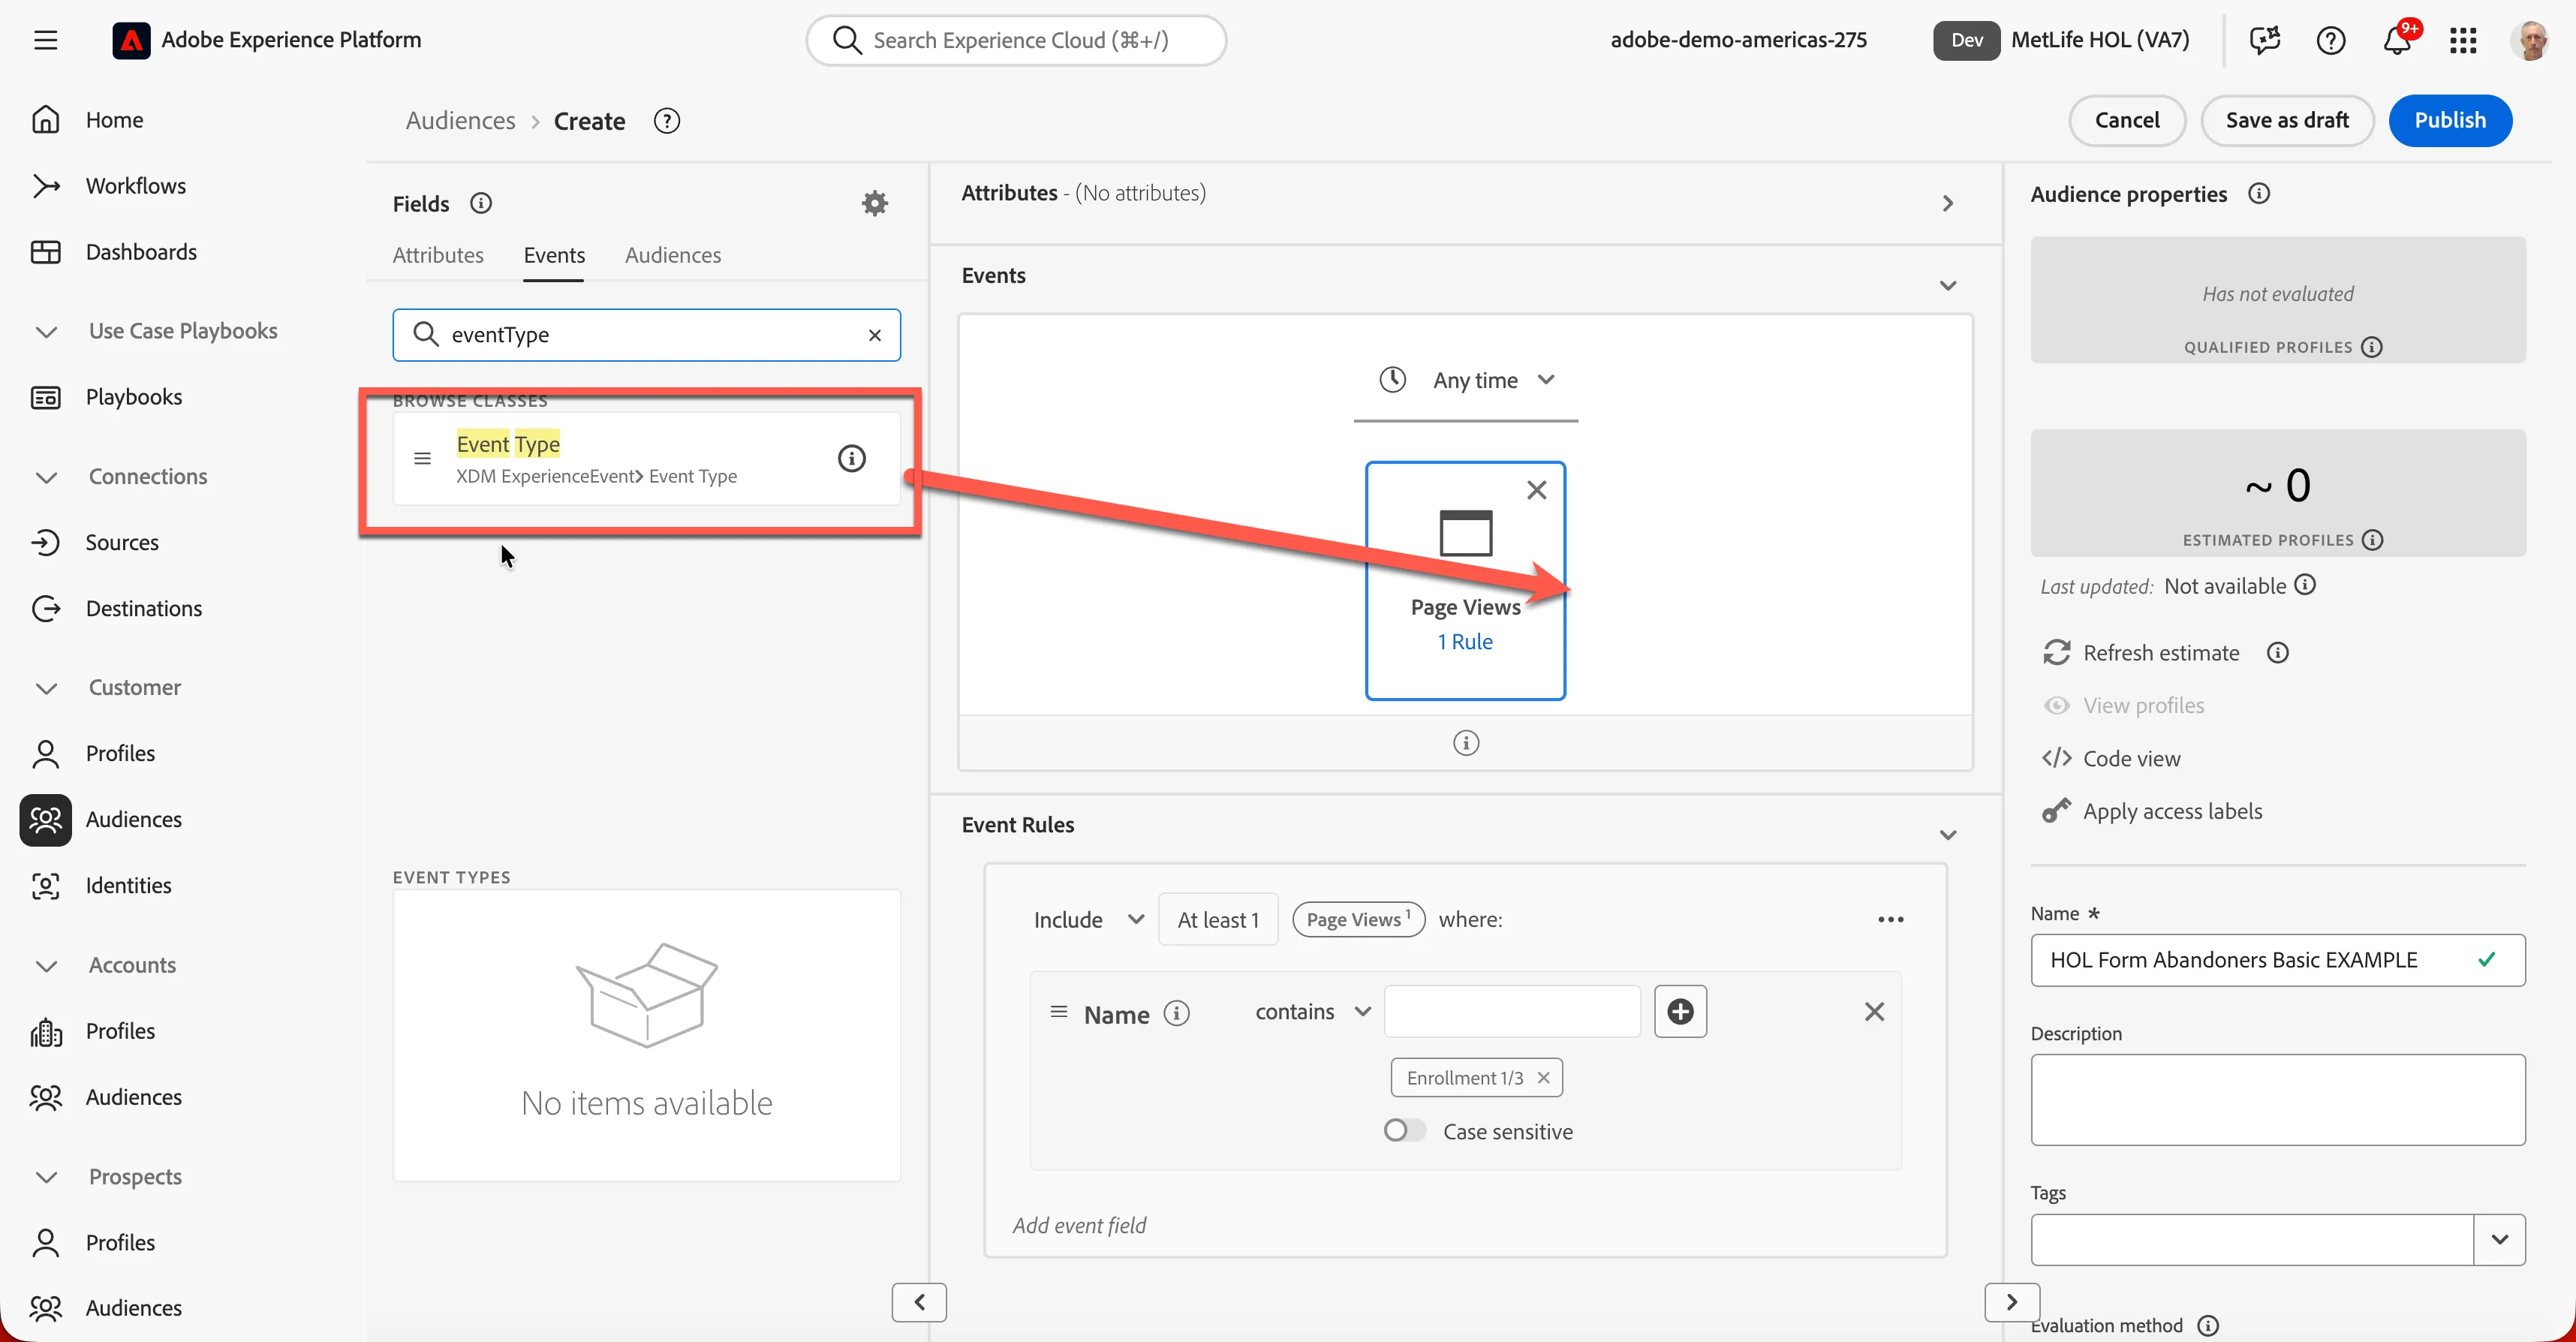Open the feedback chat icon in header

(2264, 40)
